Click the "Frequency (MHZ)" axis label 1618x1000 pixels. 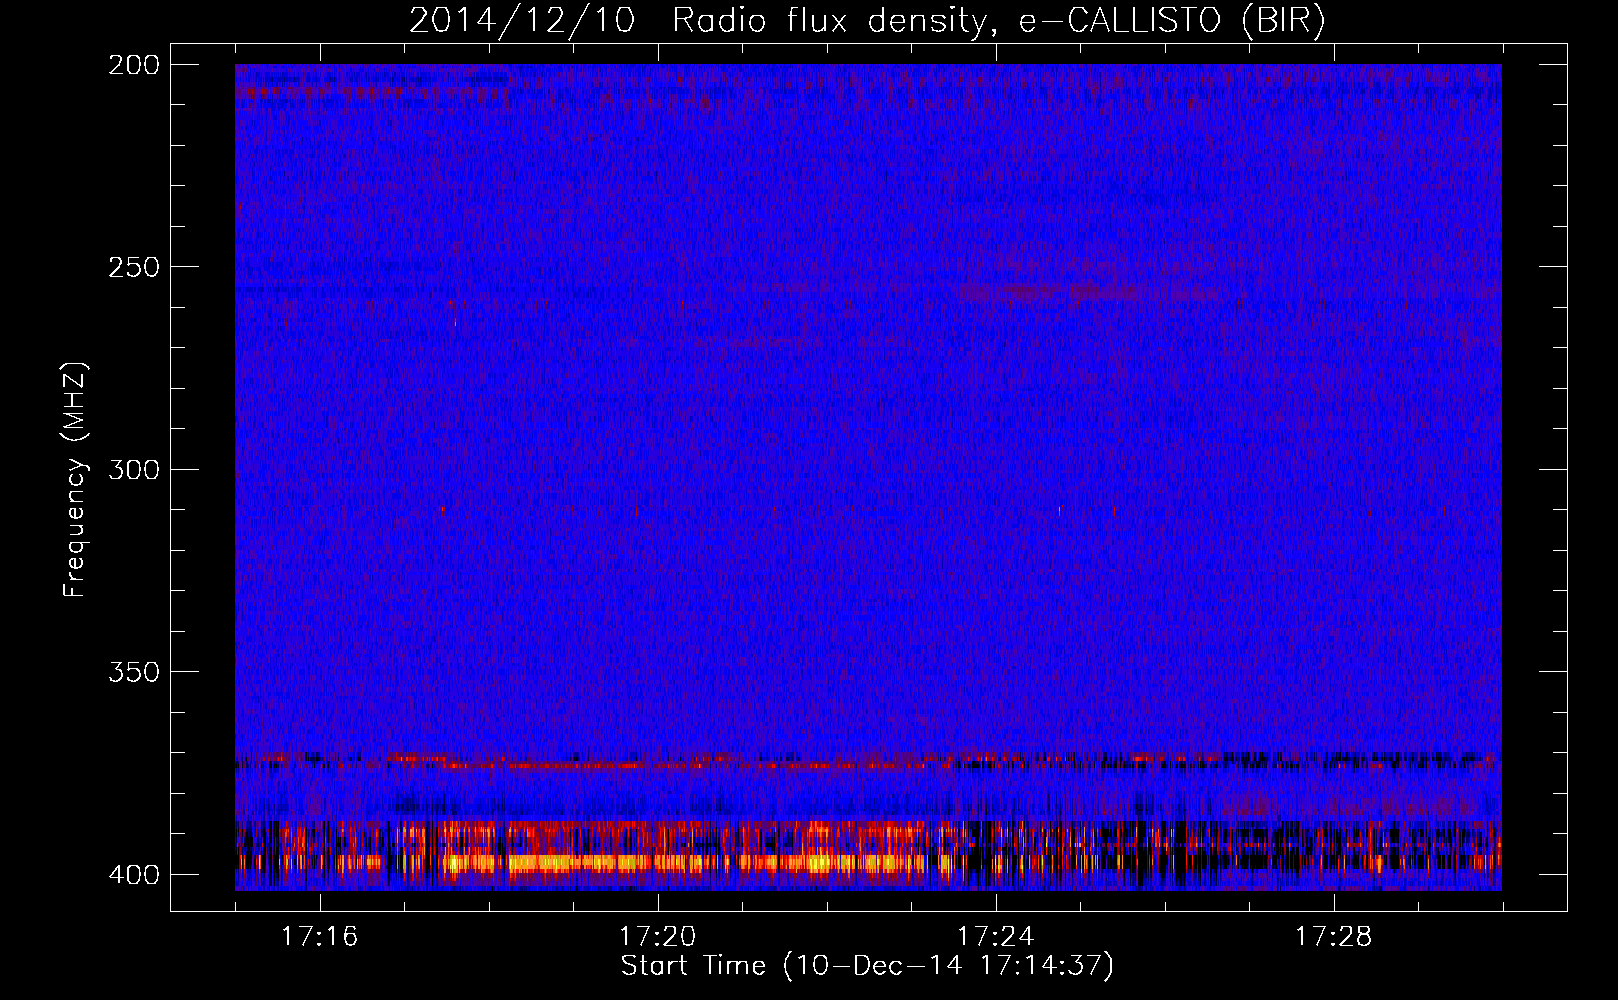(x=75, y=480)
